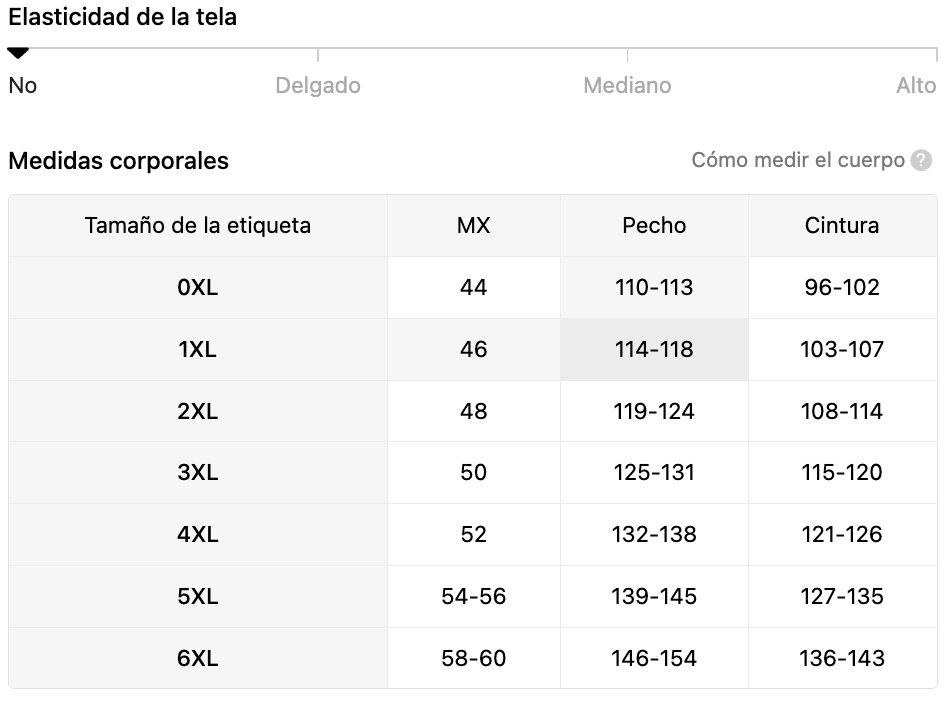The width and height of the screenshot is (952, 704).
Task: Select the 'Alto' elasticity level
Action: [x=916, y=86]
